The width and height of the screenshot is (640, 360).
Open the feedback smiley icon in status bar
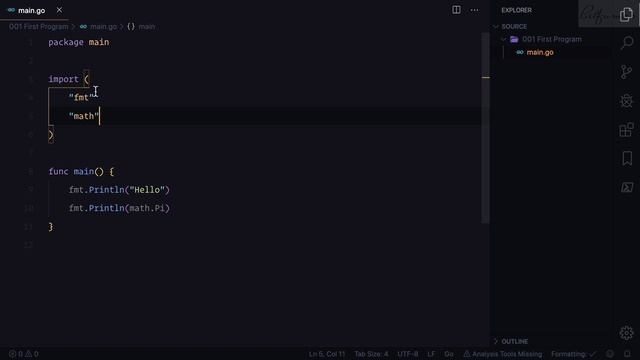(x=609, y=354)
